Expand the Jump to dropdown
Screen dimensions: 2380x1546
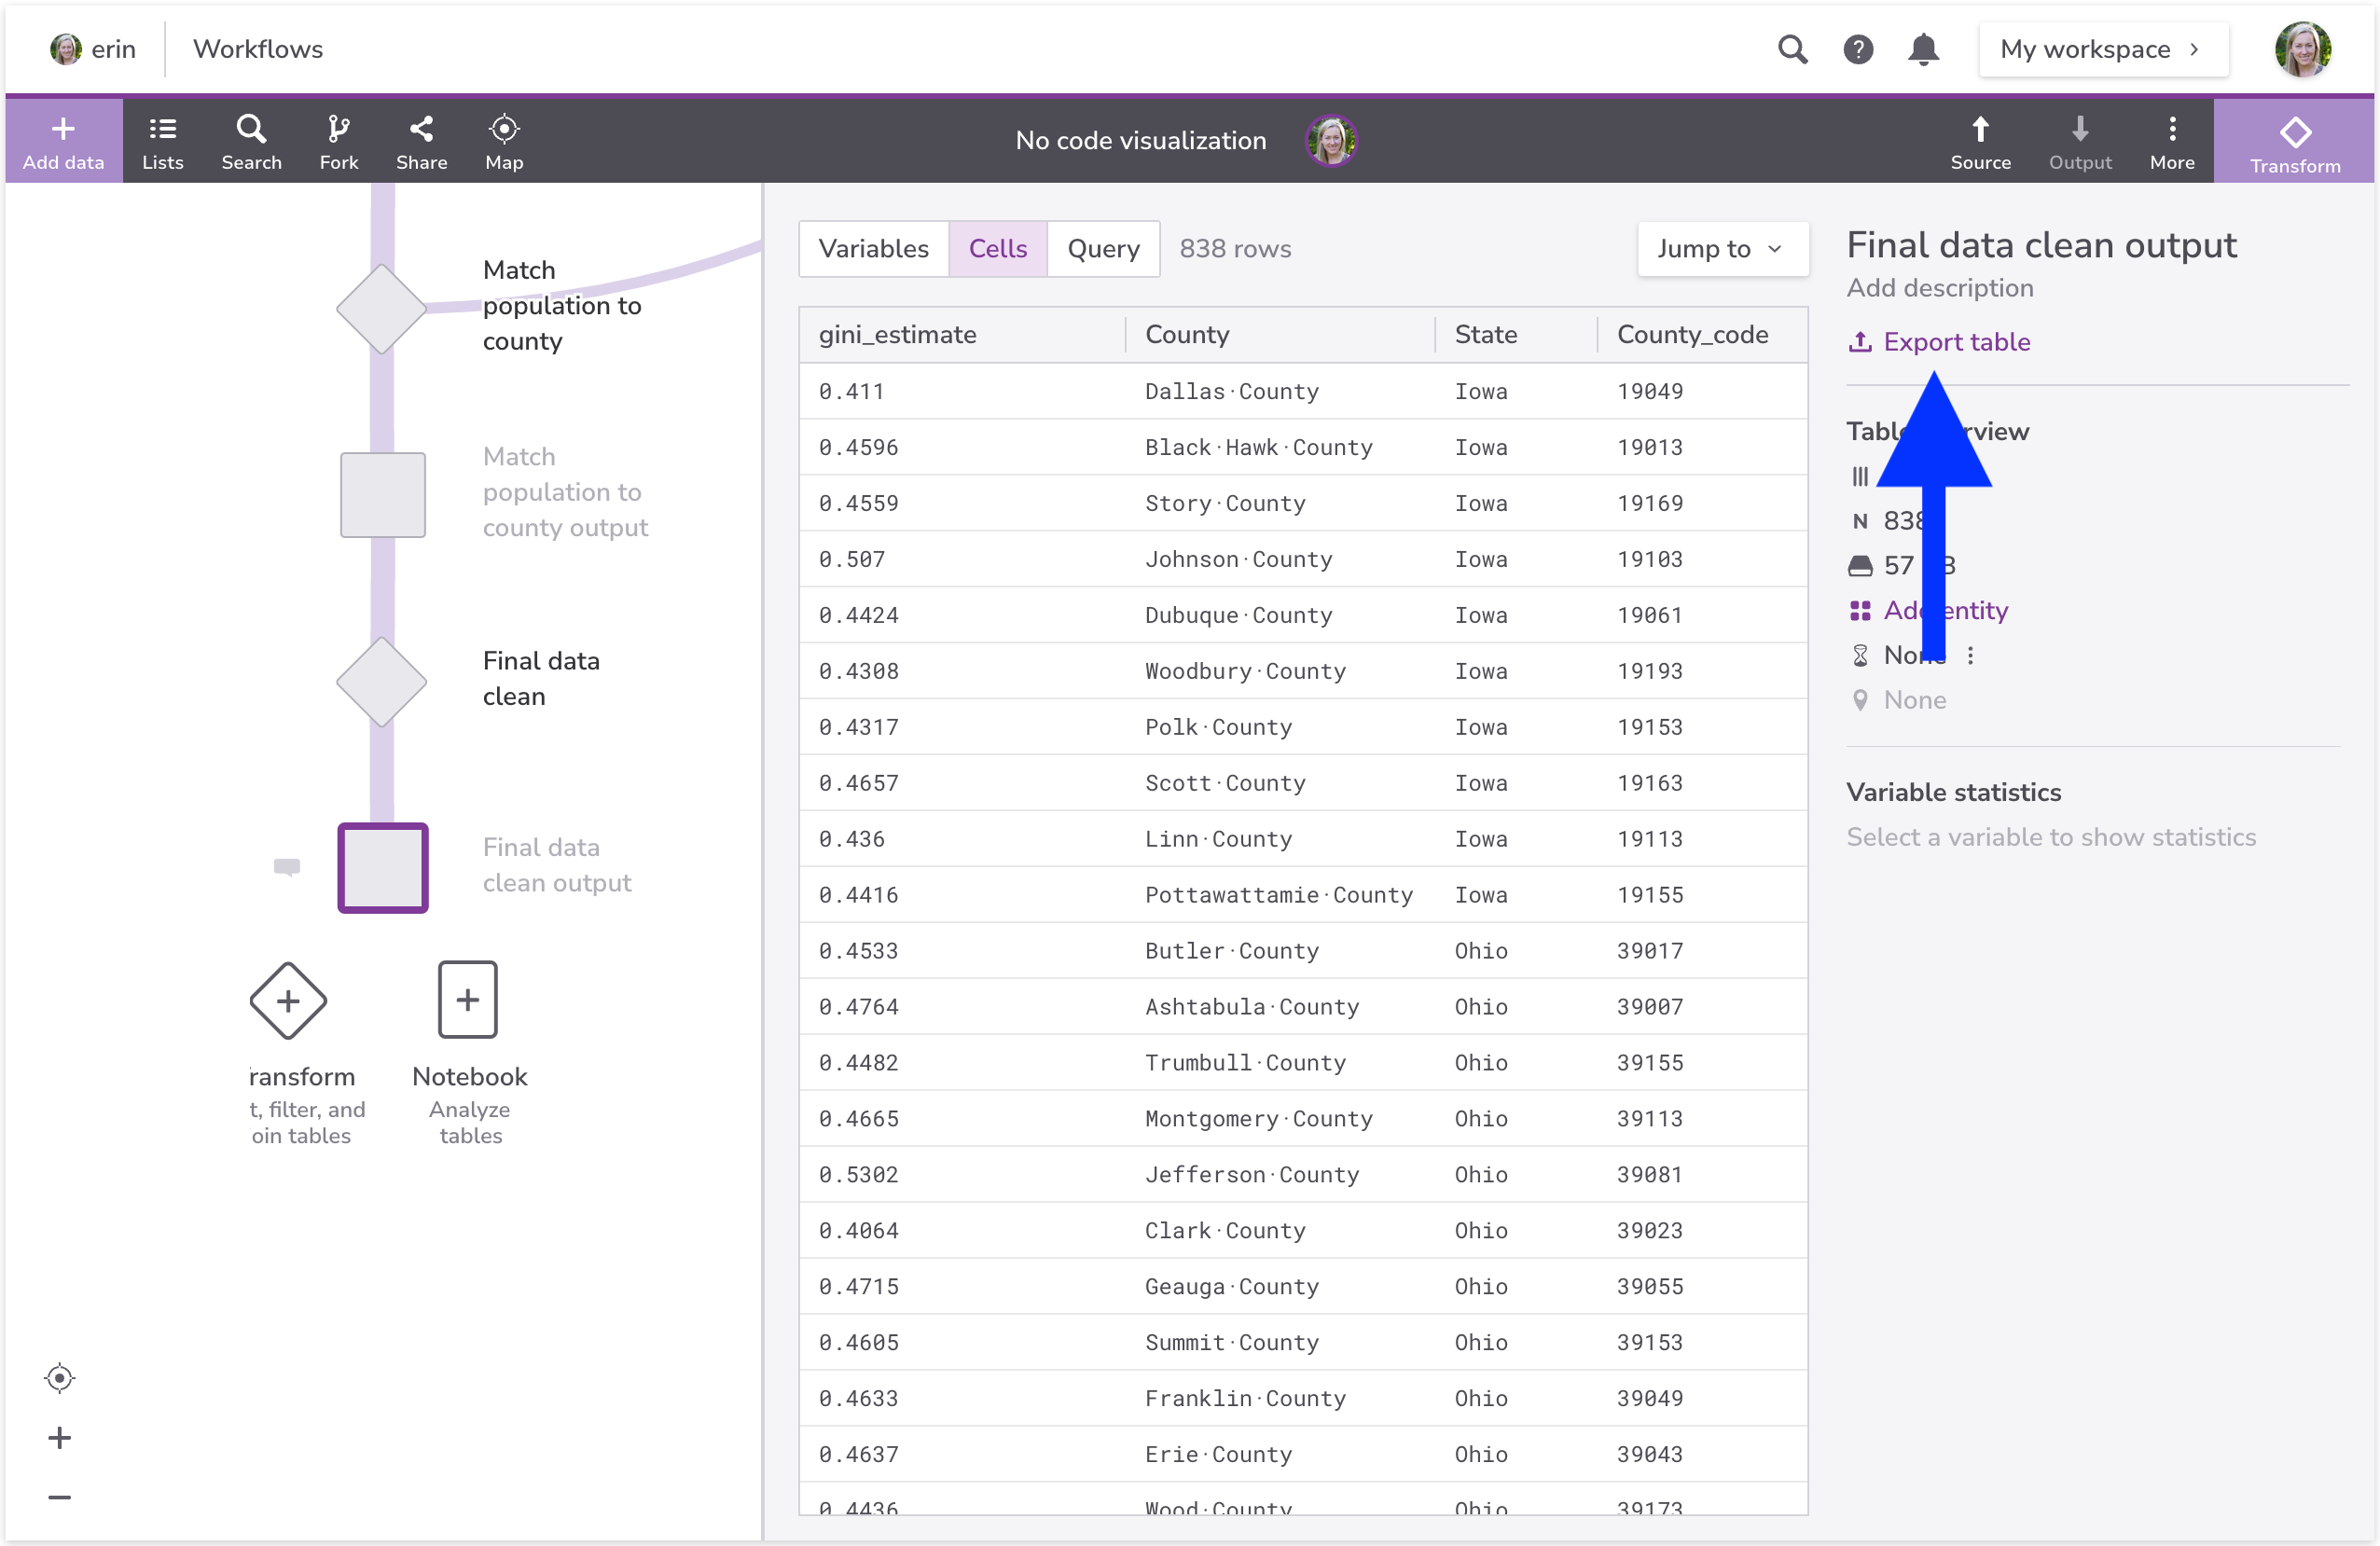tap(1722, 249)
